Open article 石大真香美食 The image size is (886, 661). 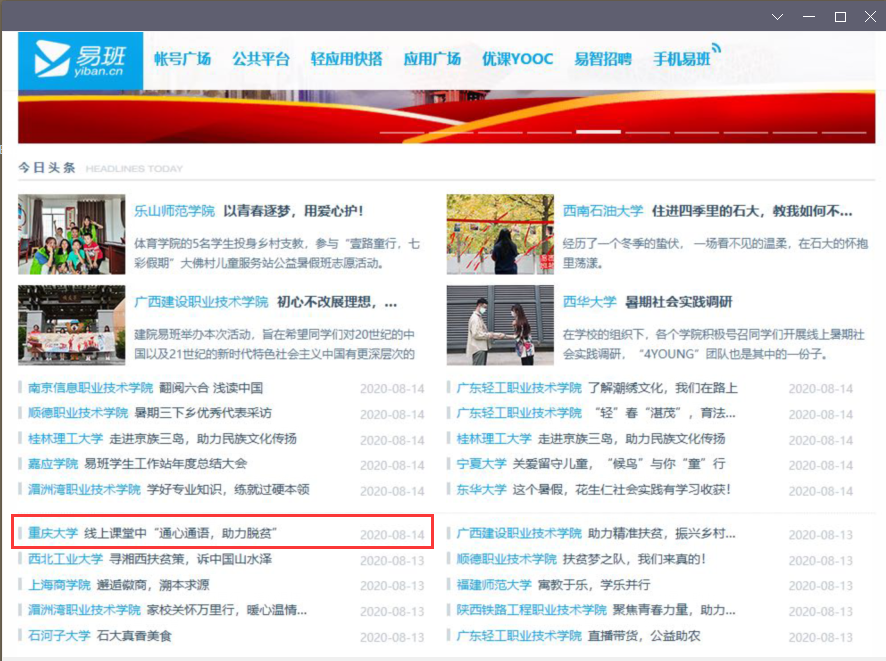[x=134, y=636]
